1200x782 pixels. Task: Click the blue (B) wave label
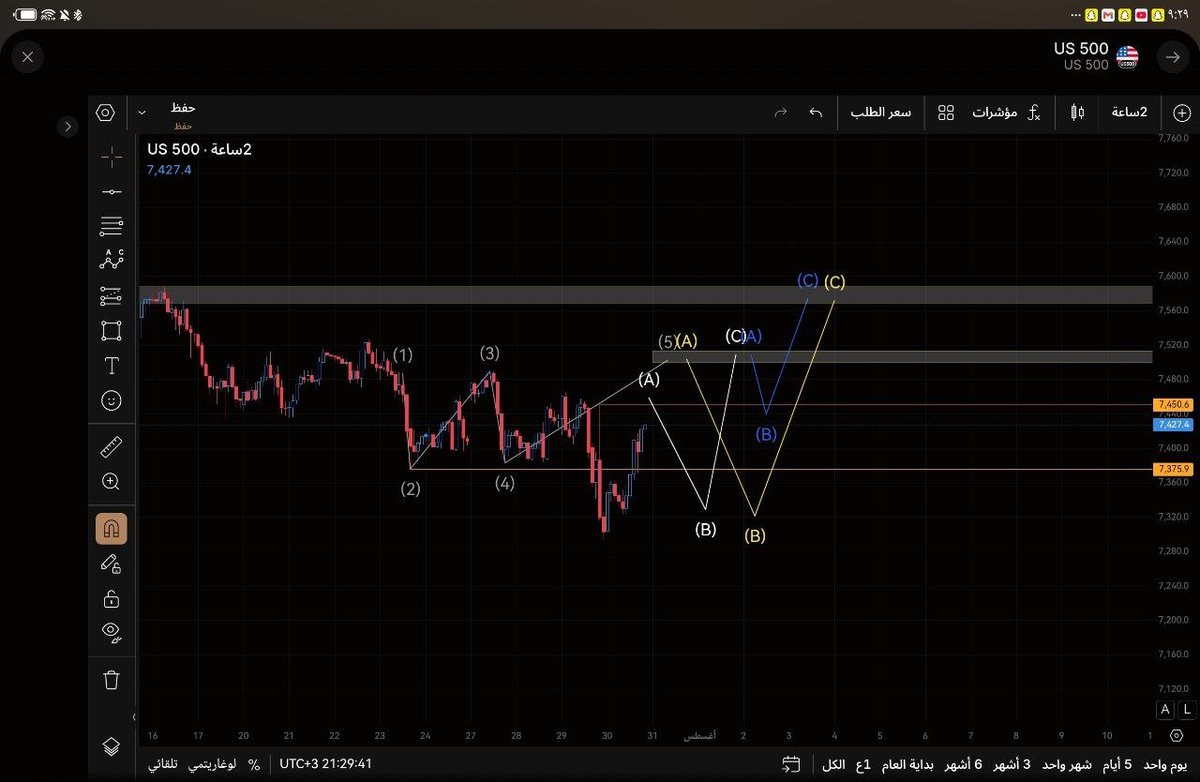pos(765,433)
